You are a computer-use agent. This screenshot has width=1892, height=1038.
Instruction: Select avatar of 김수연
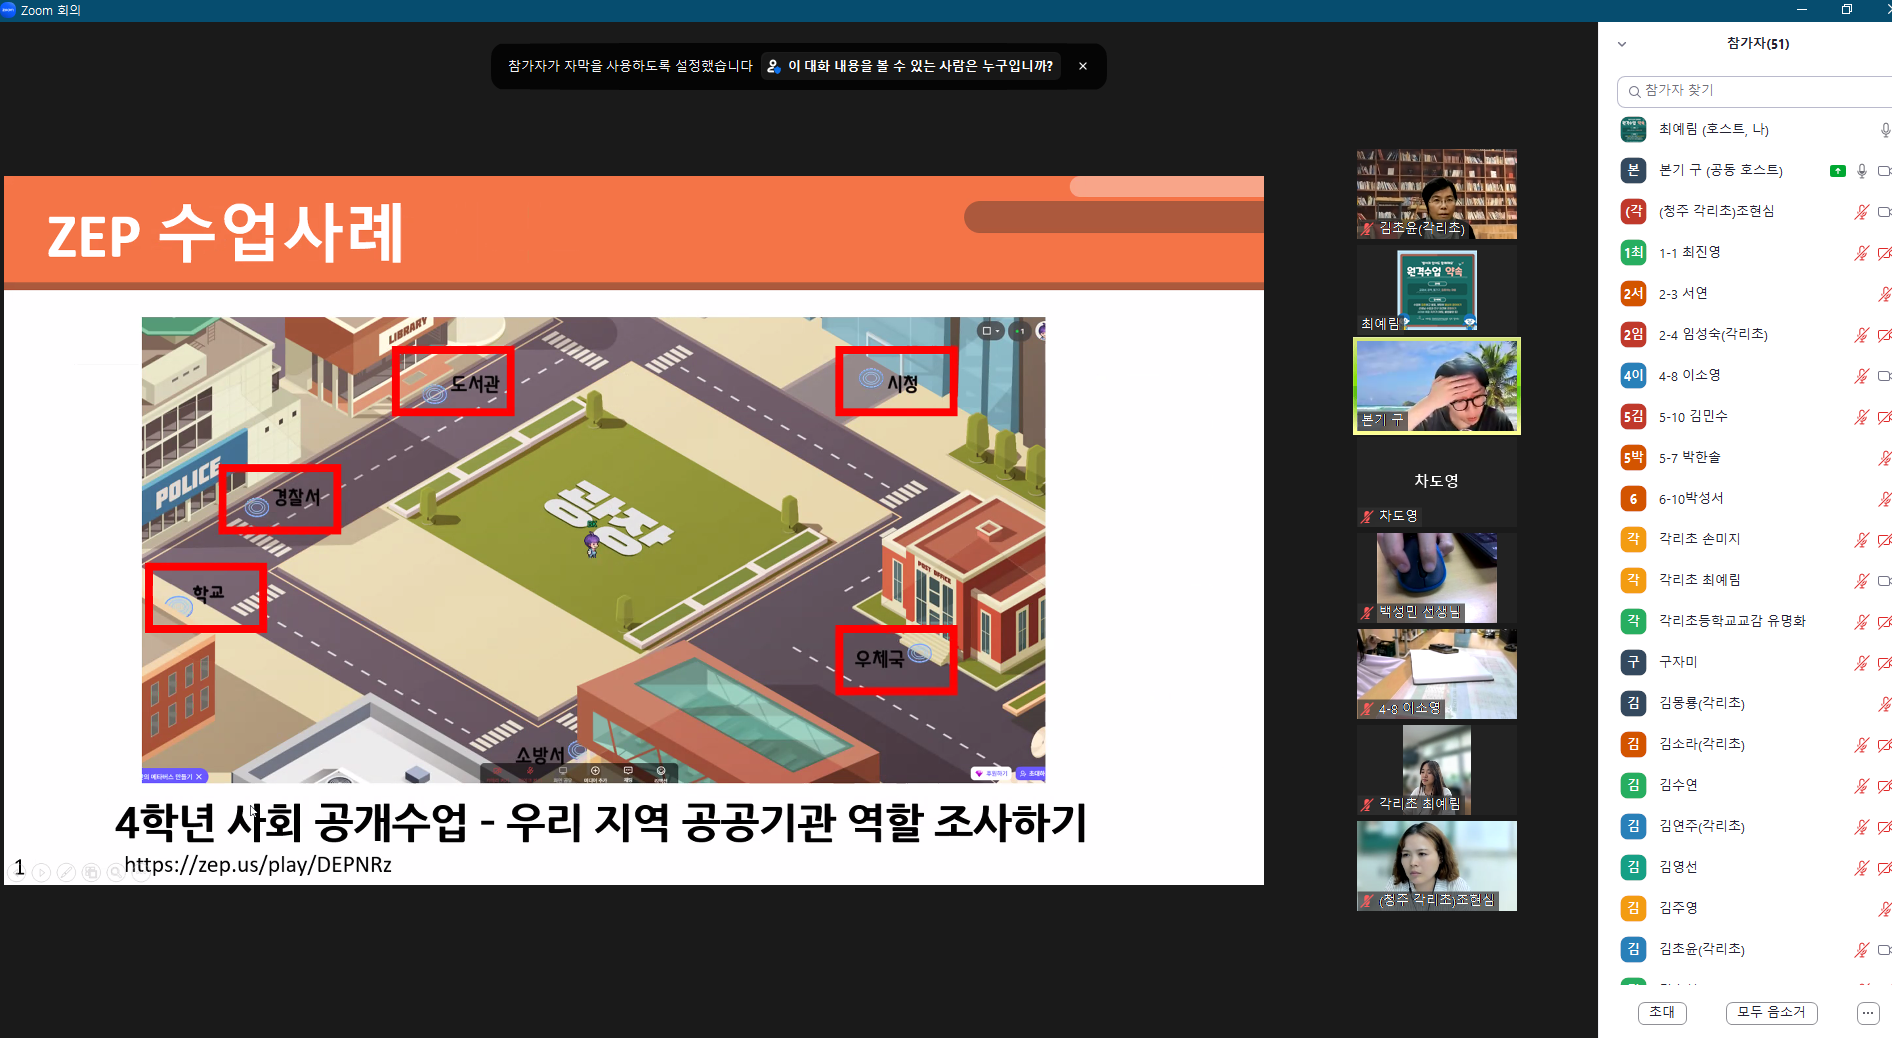(1633, 785)
